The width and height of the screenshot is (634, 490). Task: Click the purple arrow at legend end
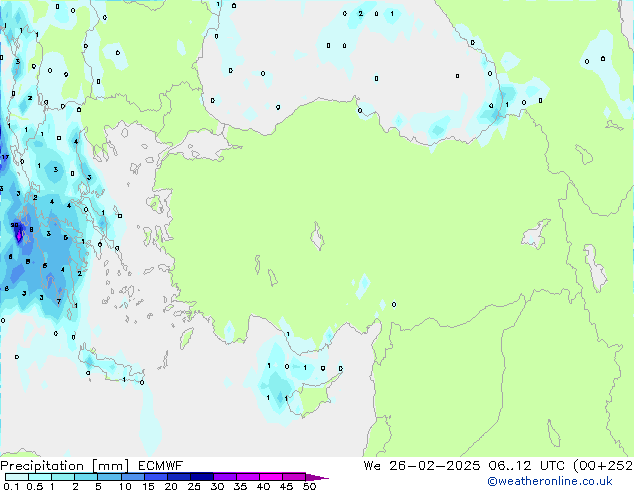pyautogui.click(x=317, y=477)
